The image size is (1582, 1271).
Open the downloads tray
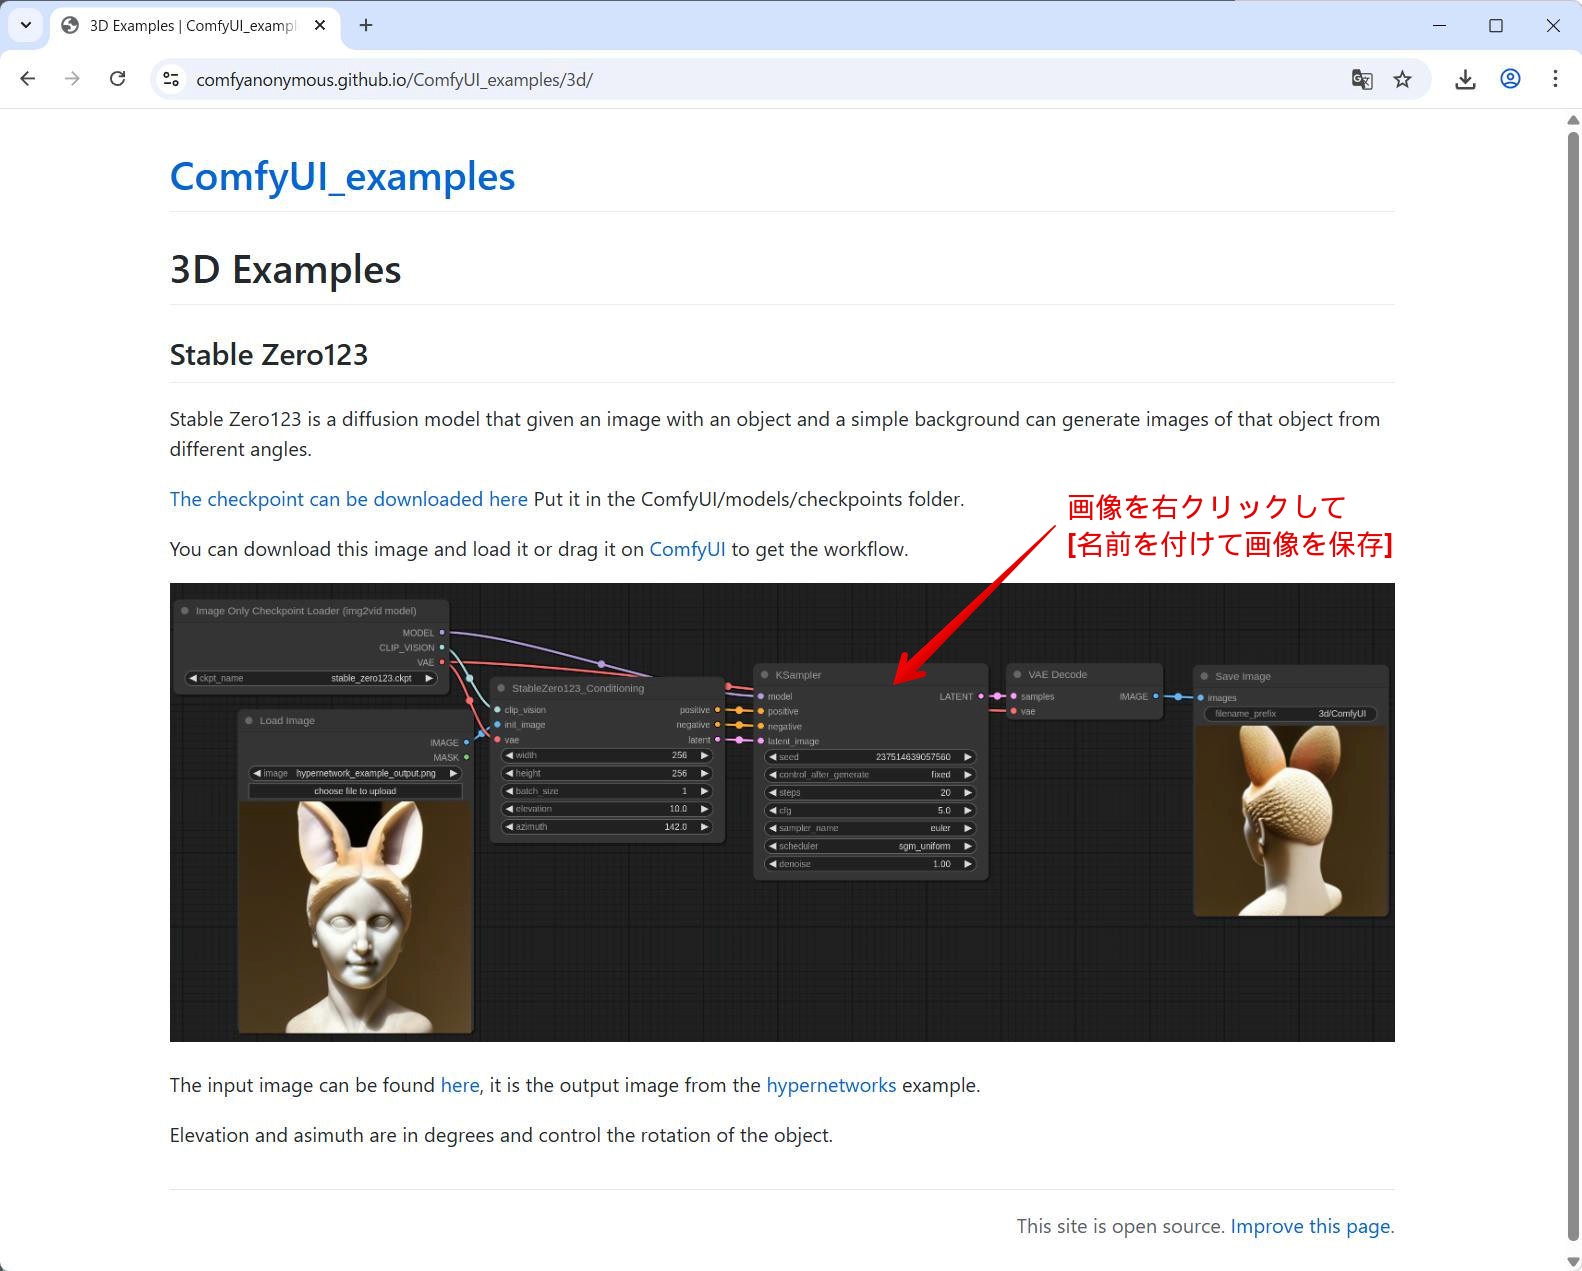pyautogui.click(x=1465, y=79)
